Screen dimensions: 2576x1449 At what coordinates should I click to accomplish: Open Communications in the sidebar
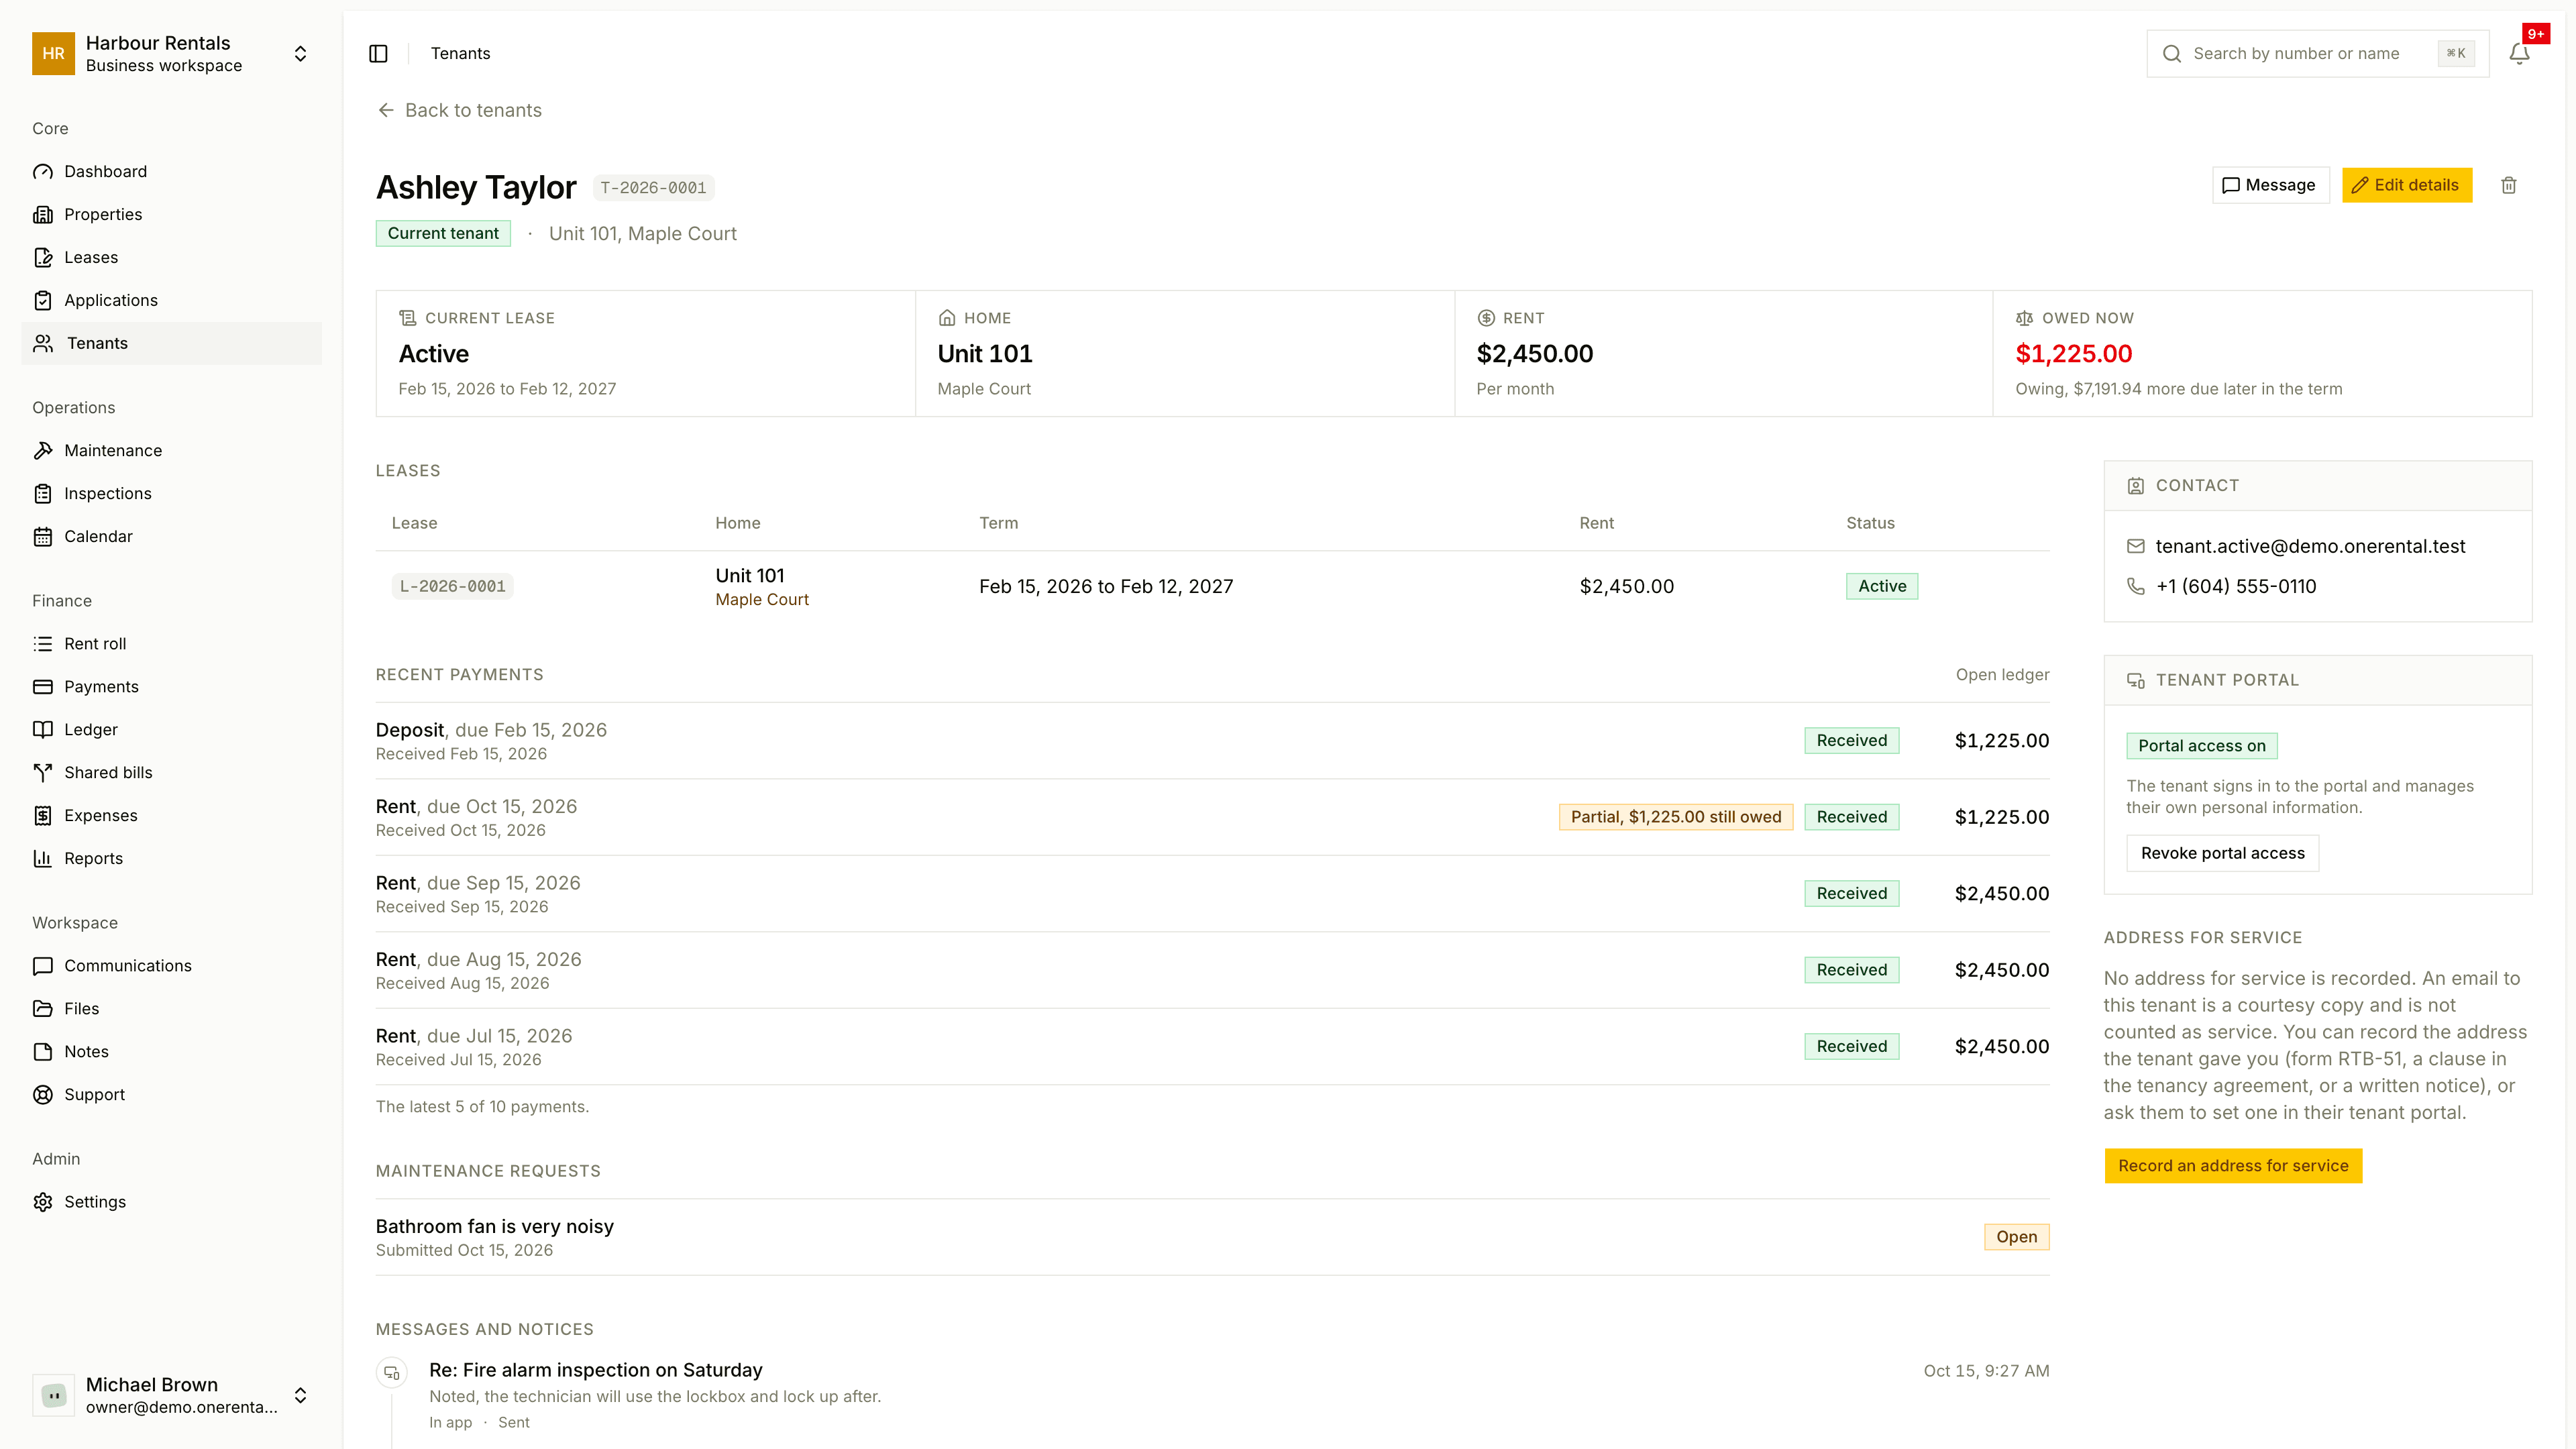pos(171,966)
